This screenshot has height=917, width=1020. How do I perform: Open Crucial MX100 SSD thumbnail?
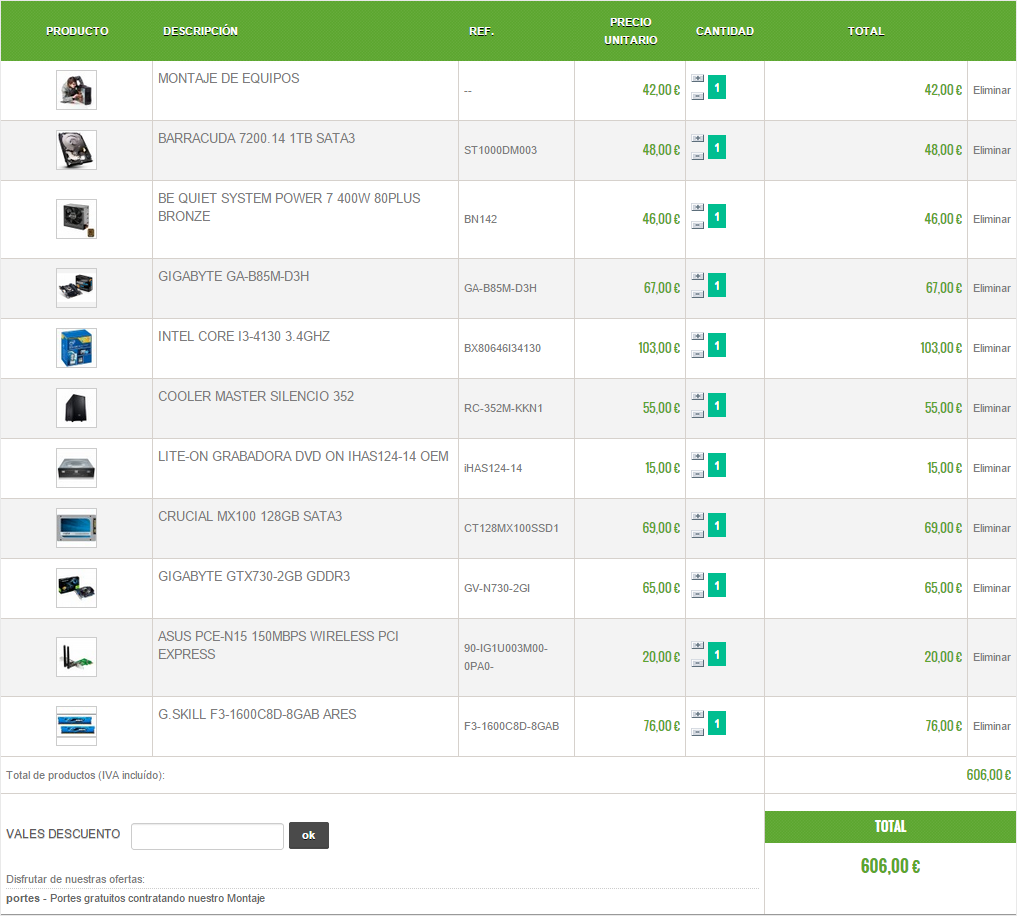76,527
